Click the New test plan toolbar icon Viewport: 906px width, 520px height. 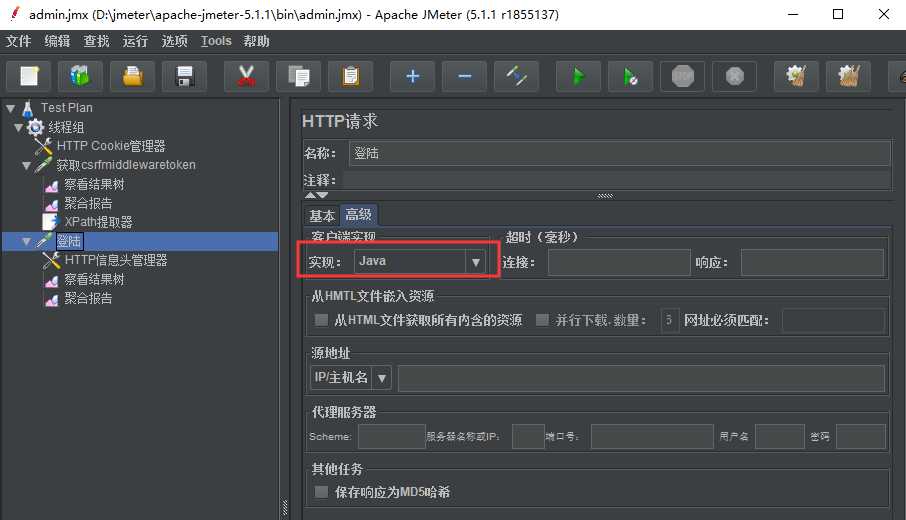tap(29, 76)
